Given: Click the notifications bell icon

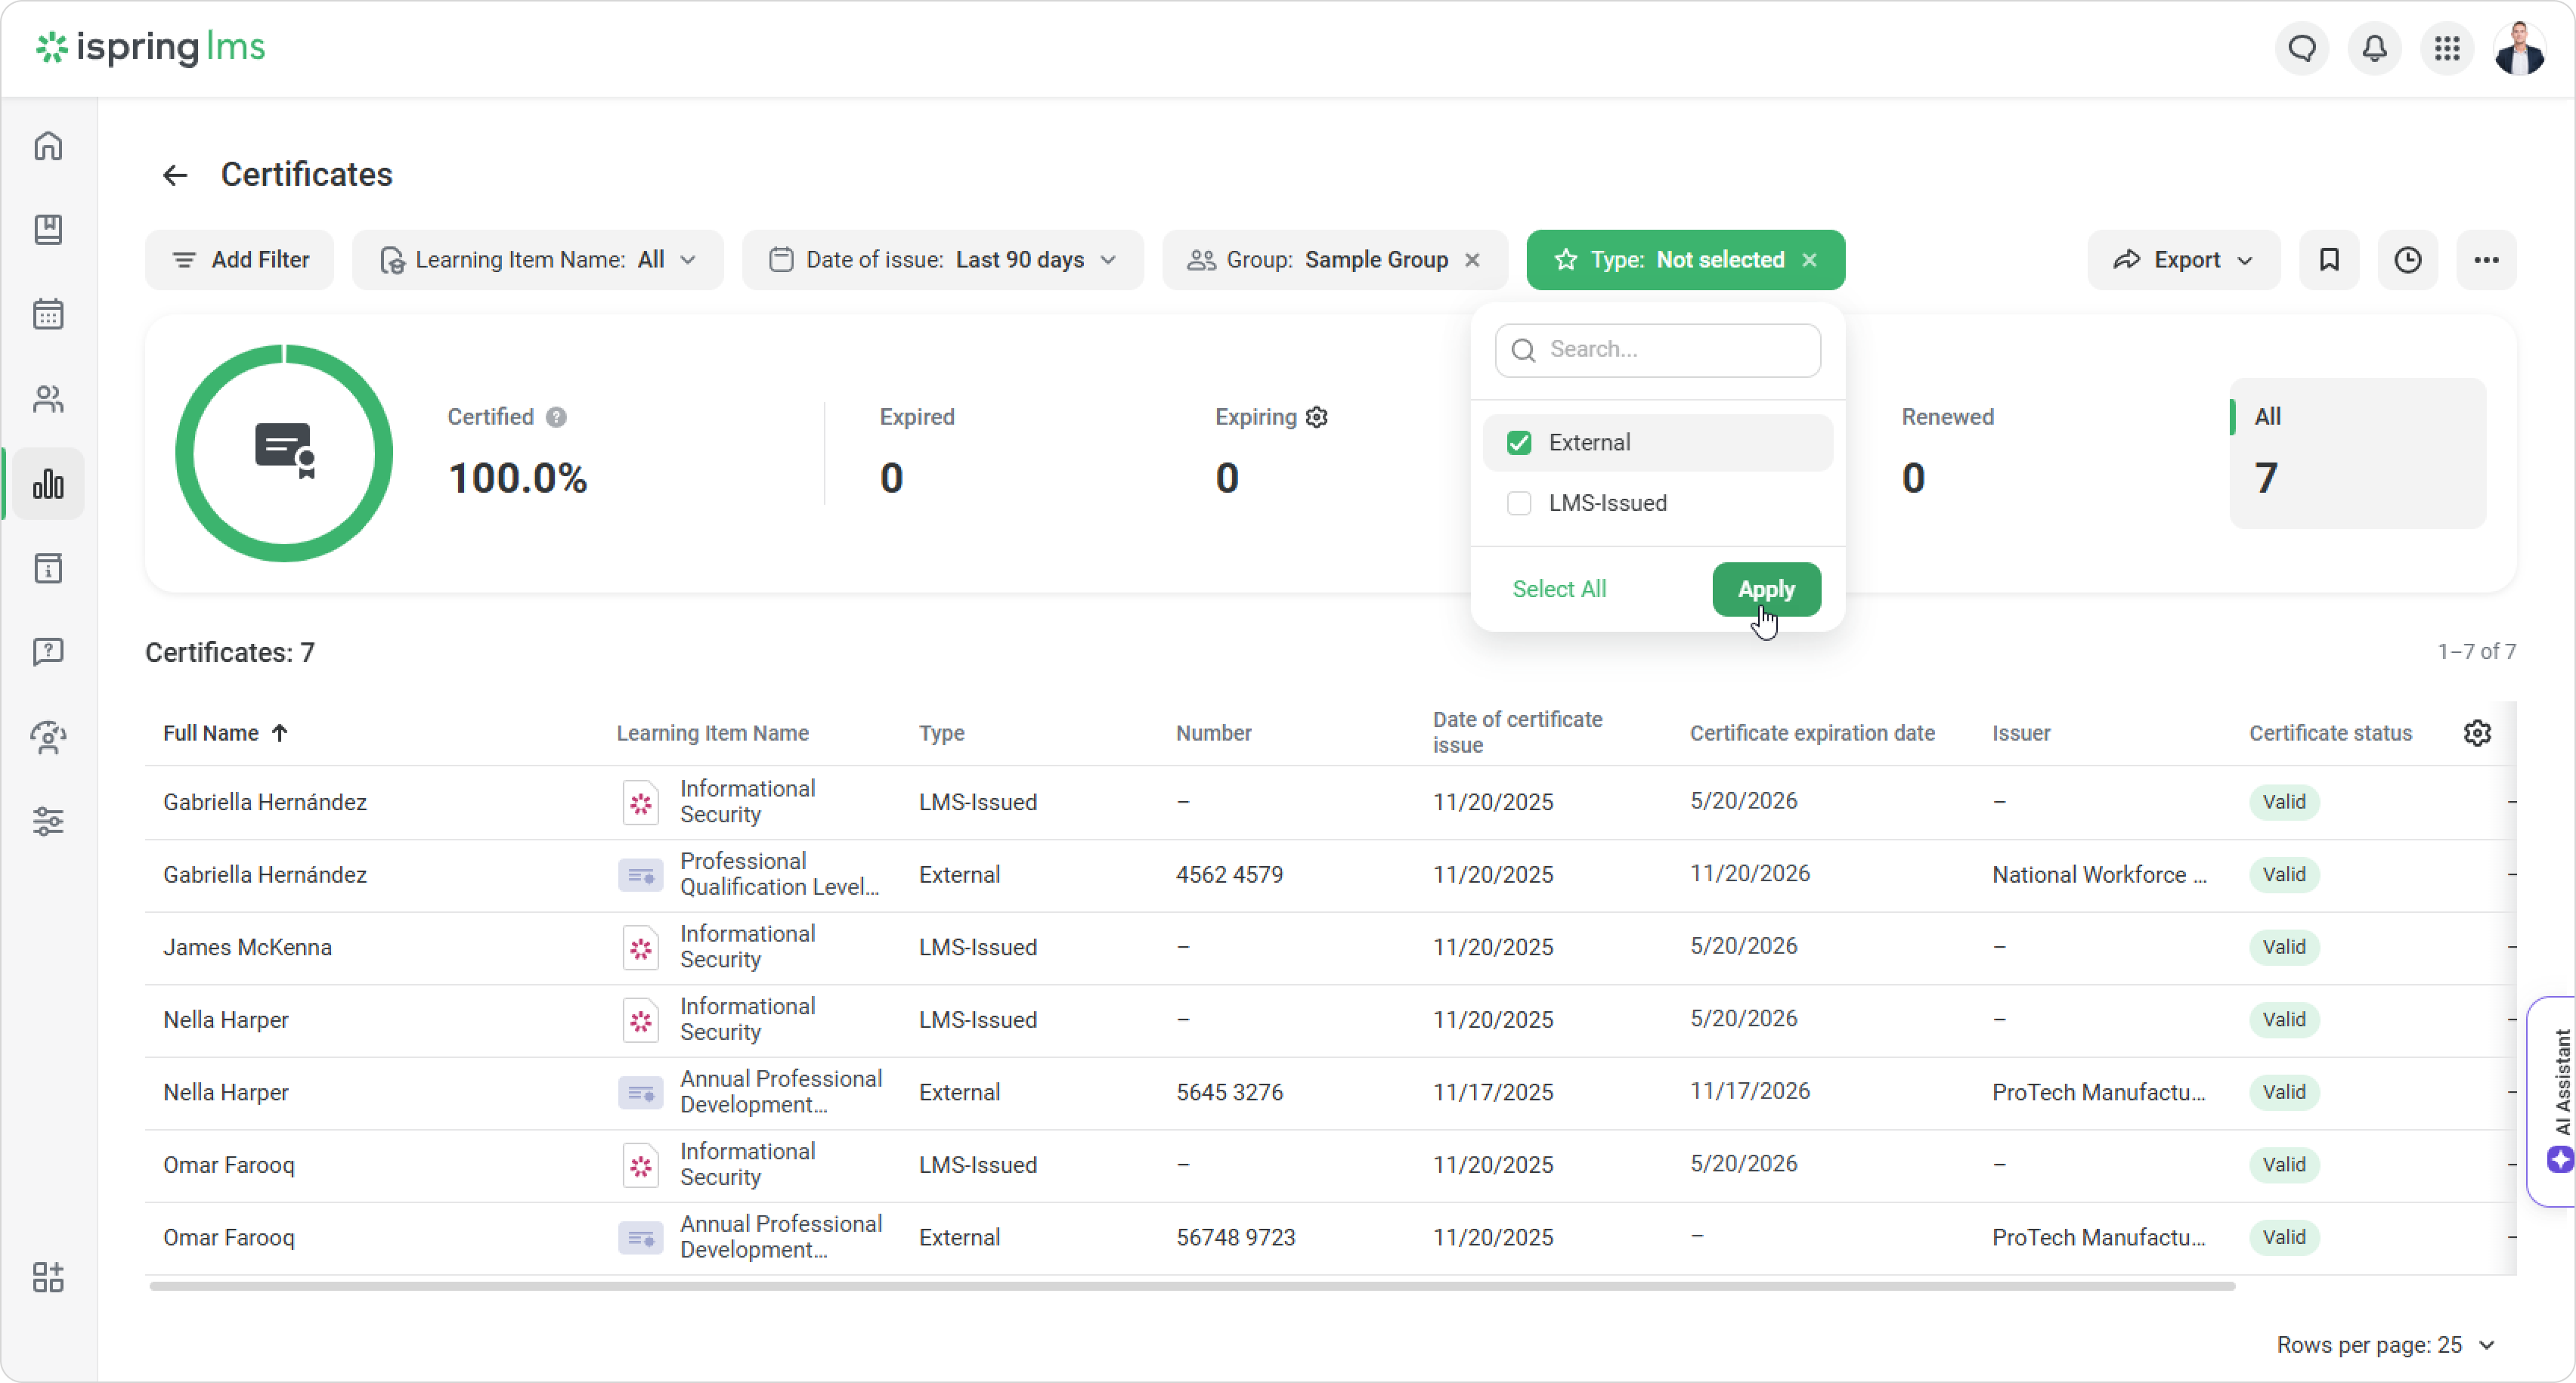Looking at the screenshot, I should 2374,48.
